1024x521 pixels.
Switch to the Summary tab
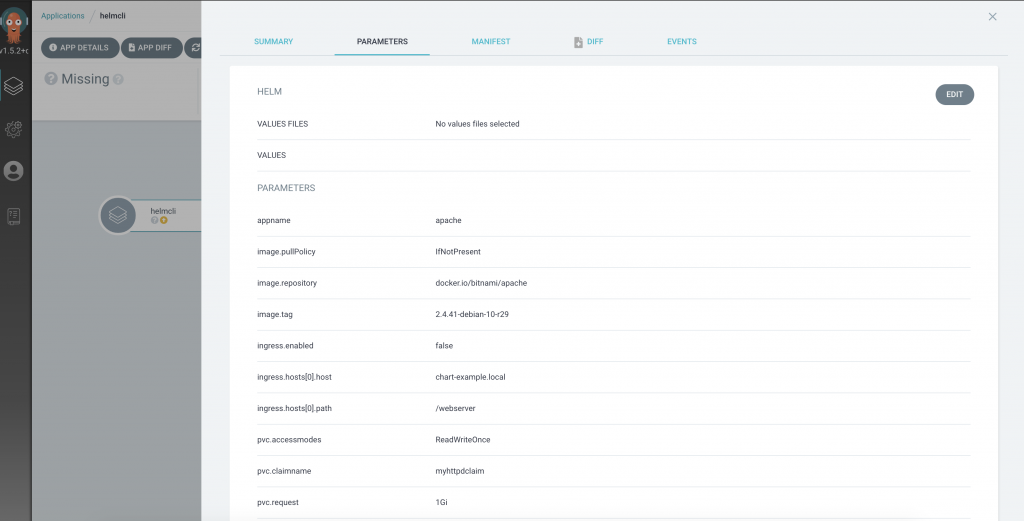click(274, 41)
